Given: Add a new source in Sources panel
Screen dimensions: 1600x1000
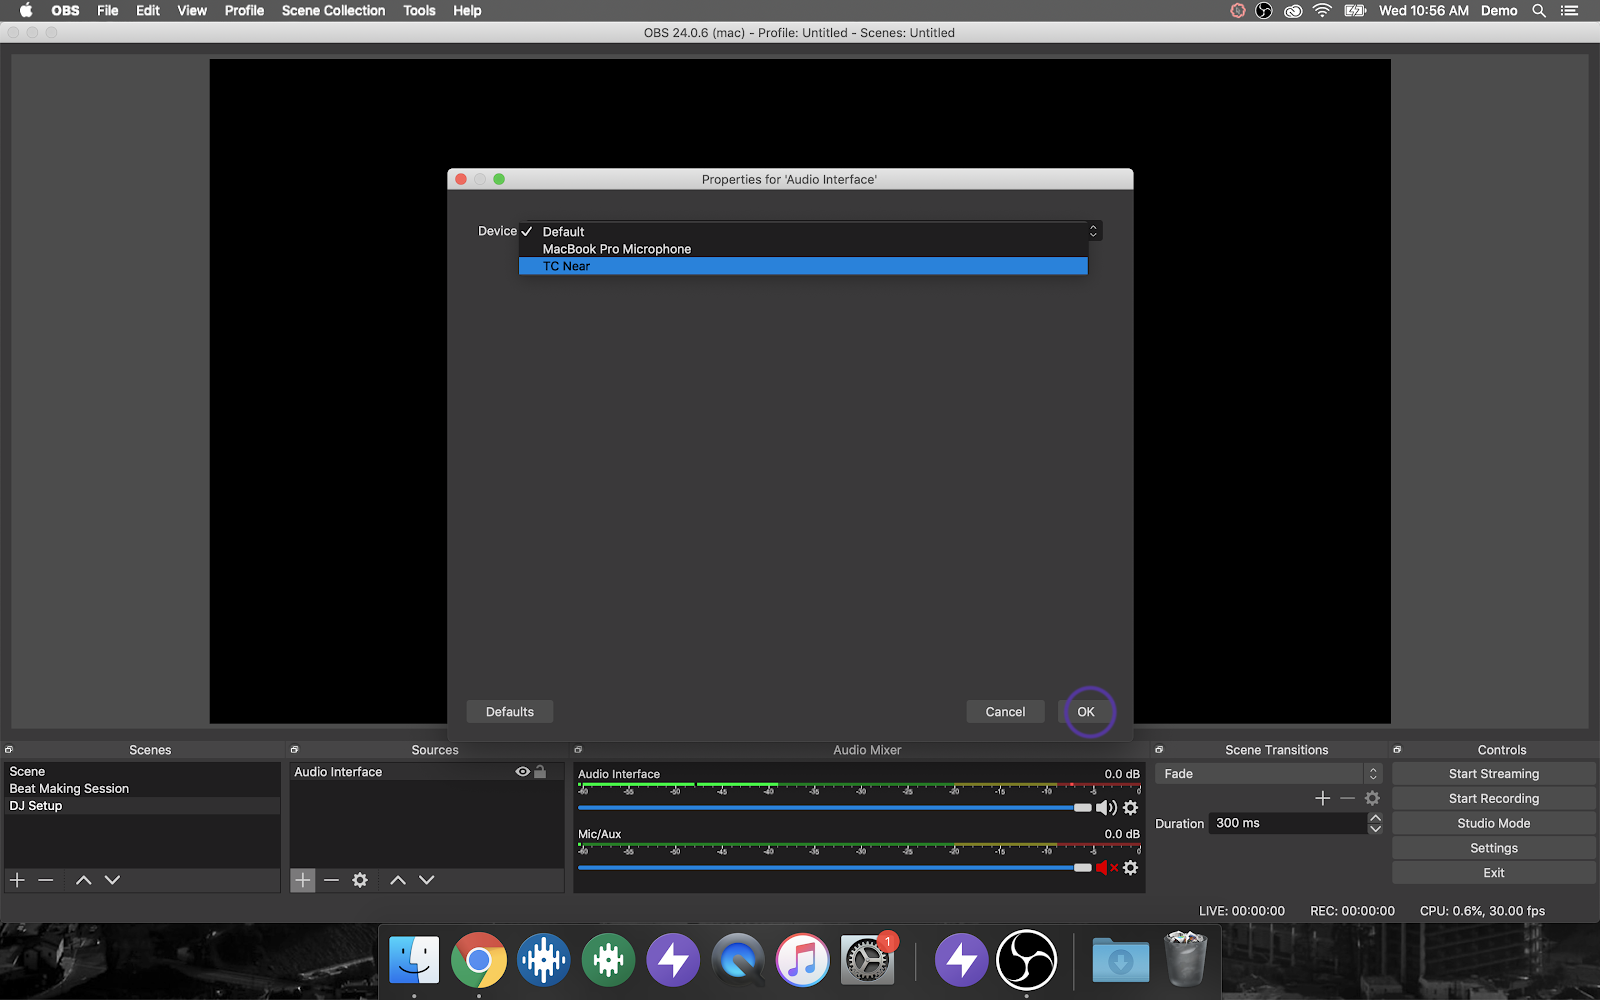Looking at the screenshot, I should 302,880.
